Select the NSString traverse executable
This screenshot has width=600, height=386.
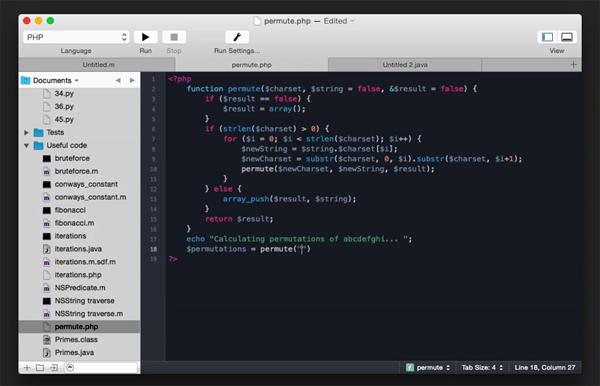tap(85, 301)
